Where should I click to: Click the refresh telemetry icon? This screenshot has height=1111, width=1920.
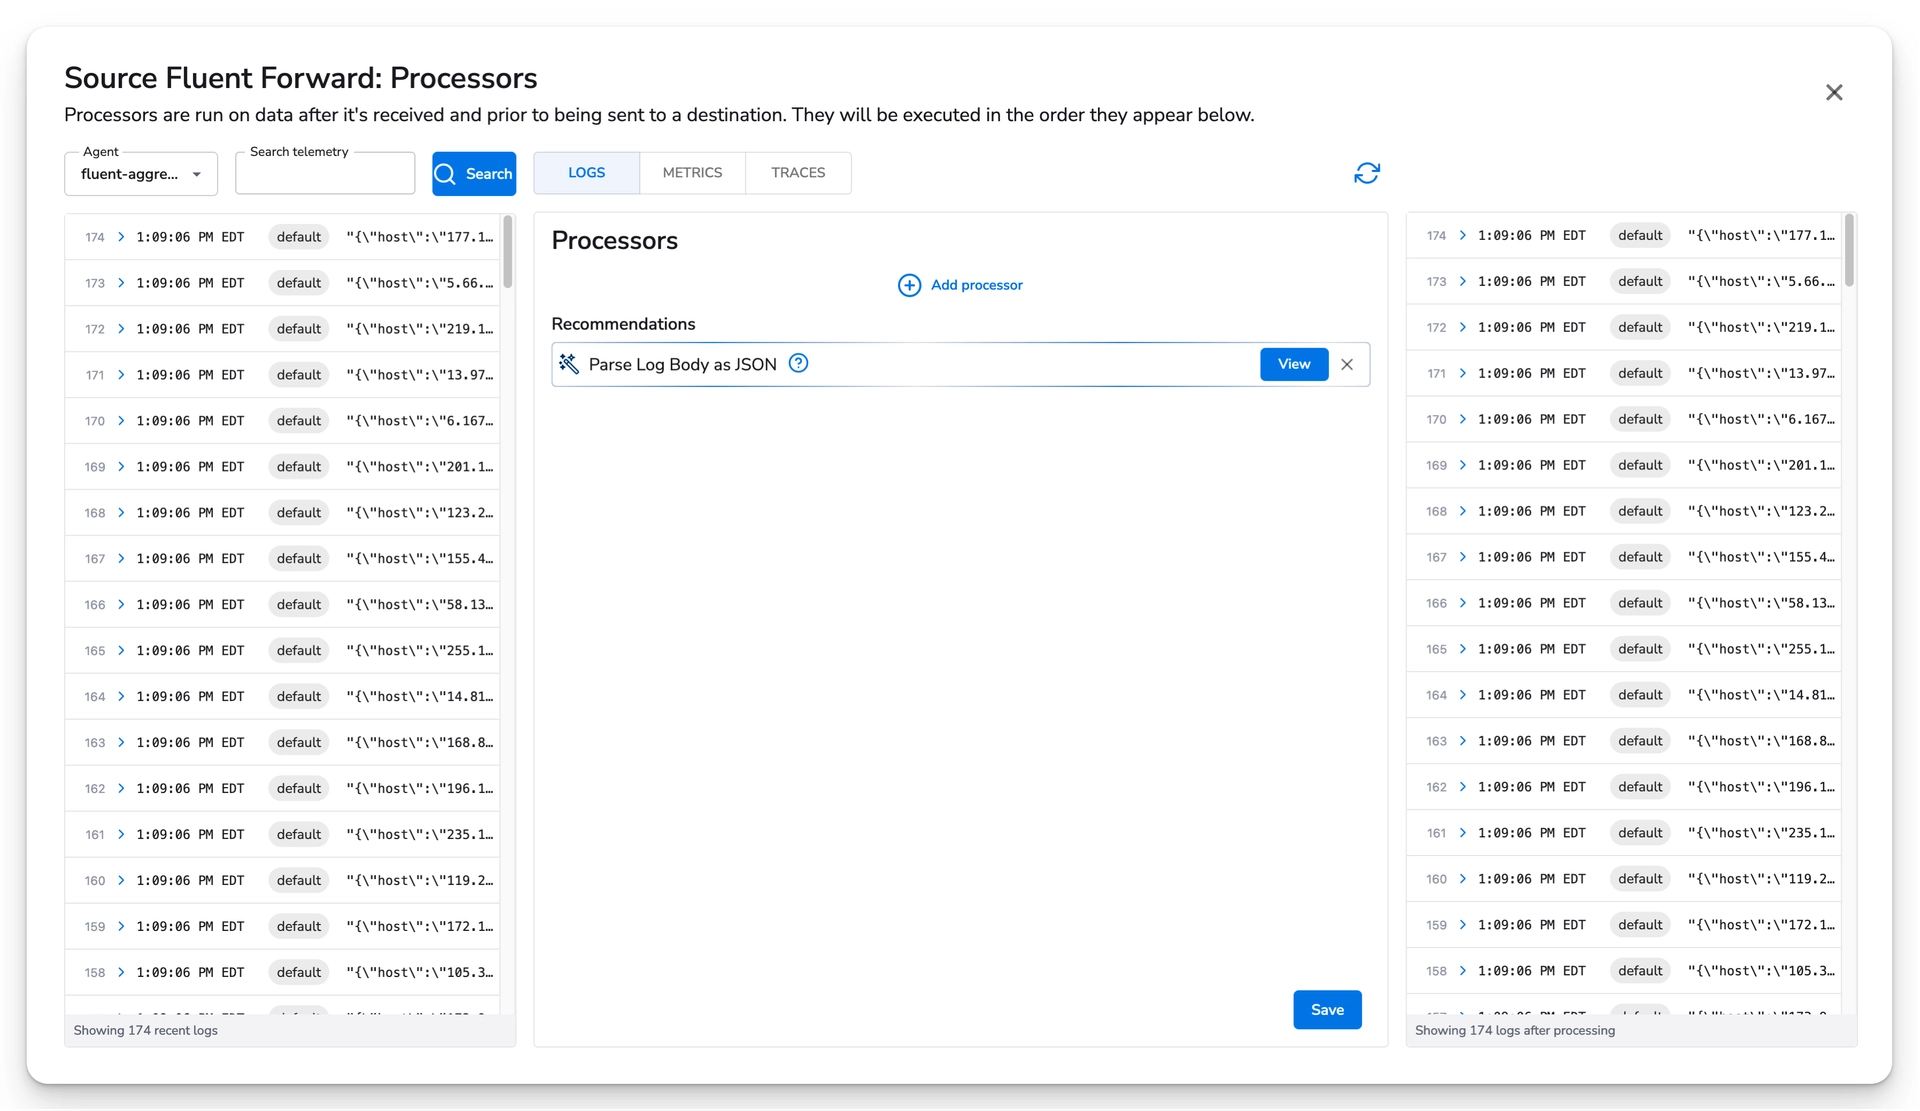[x=1366, y=173]
